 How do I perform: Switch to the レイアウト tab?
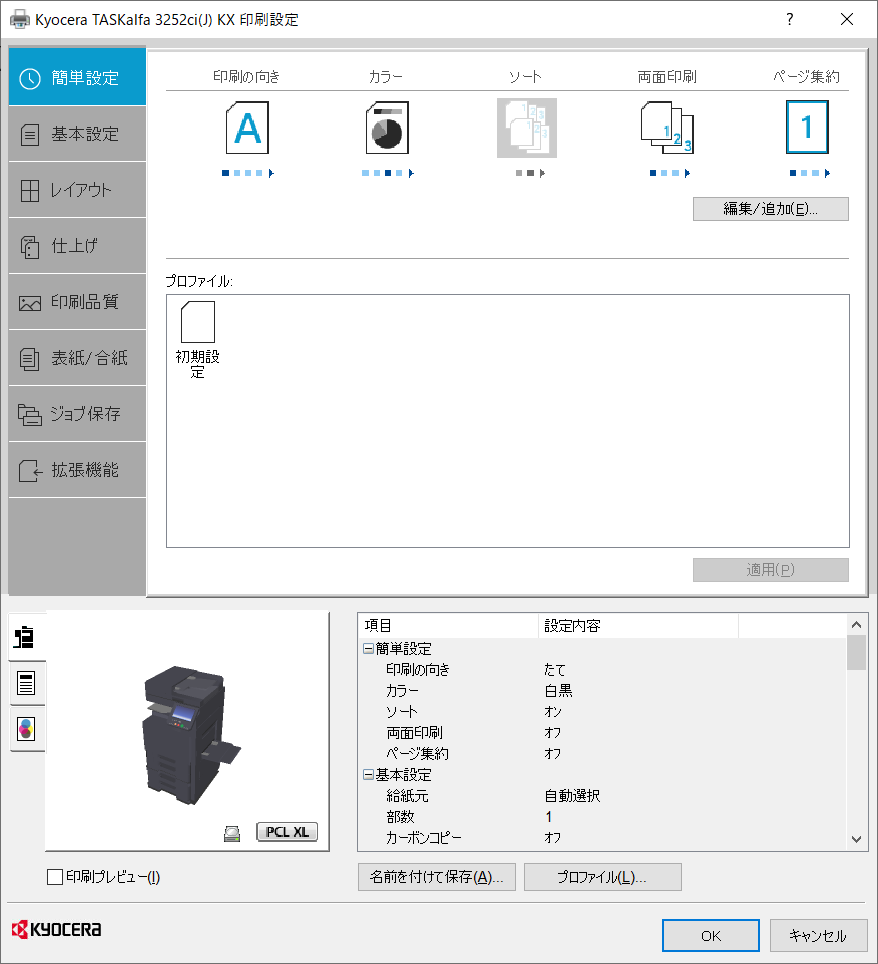coord(77,190)
